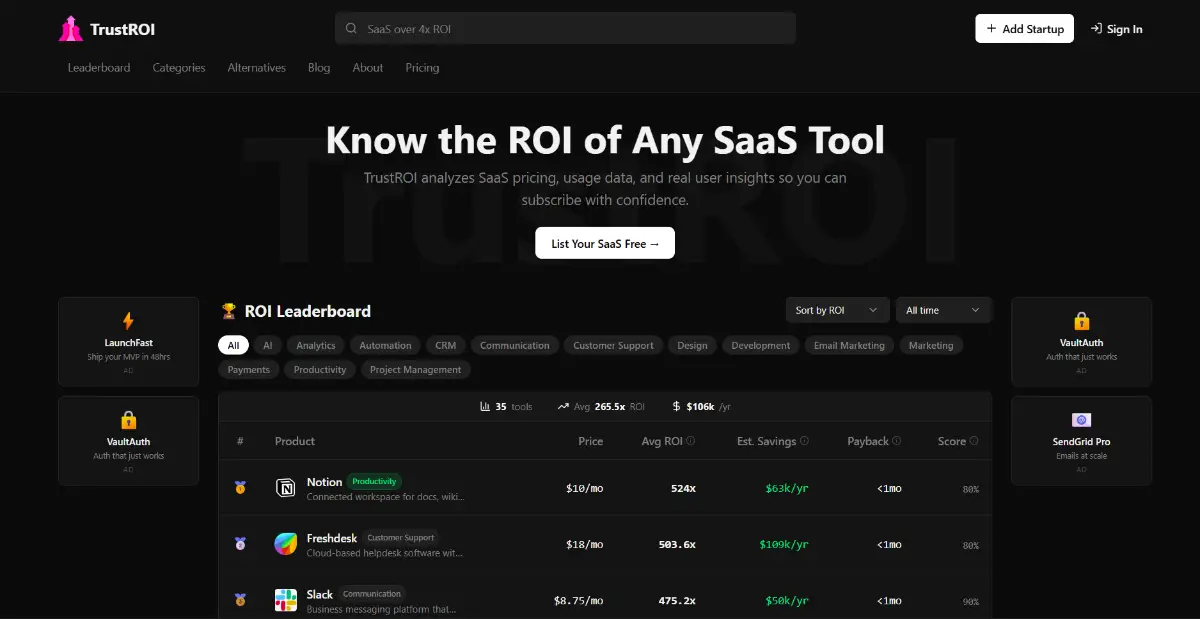Click the Freshdesk rainbow logo icon
The width and height of the screenshot is (1200, 619).
click(286, 544)
